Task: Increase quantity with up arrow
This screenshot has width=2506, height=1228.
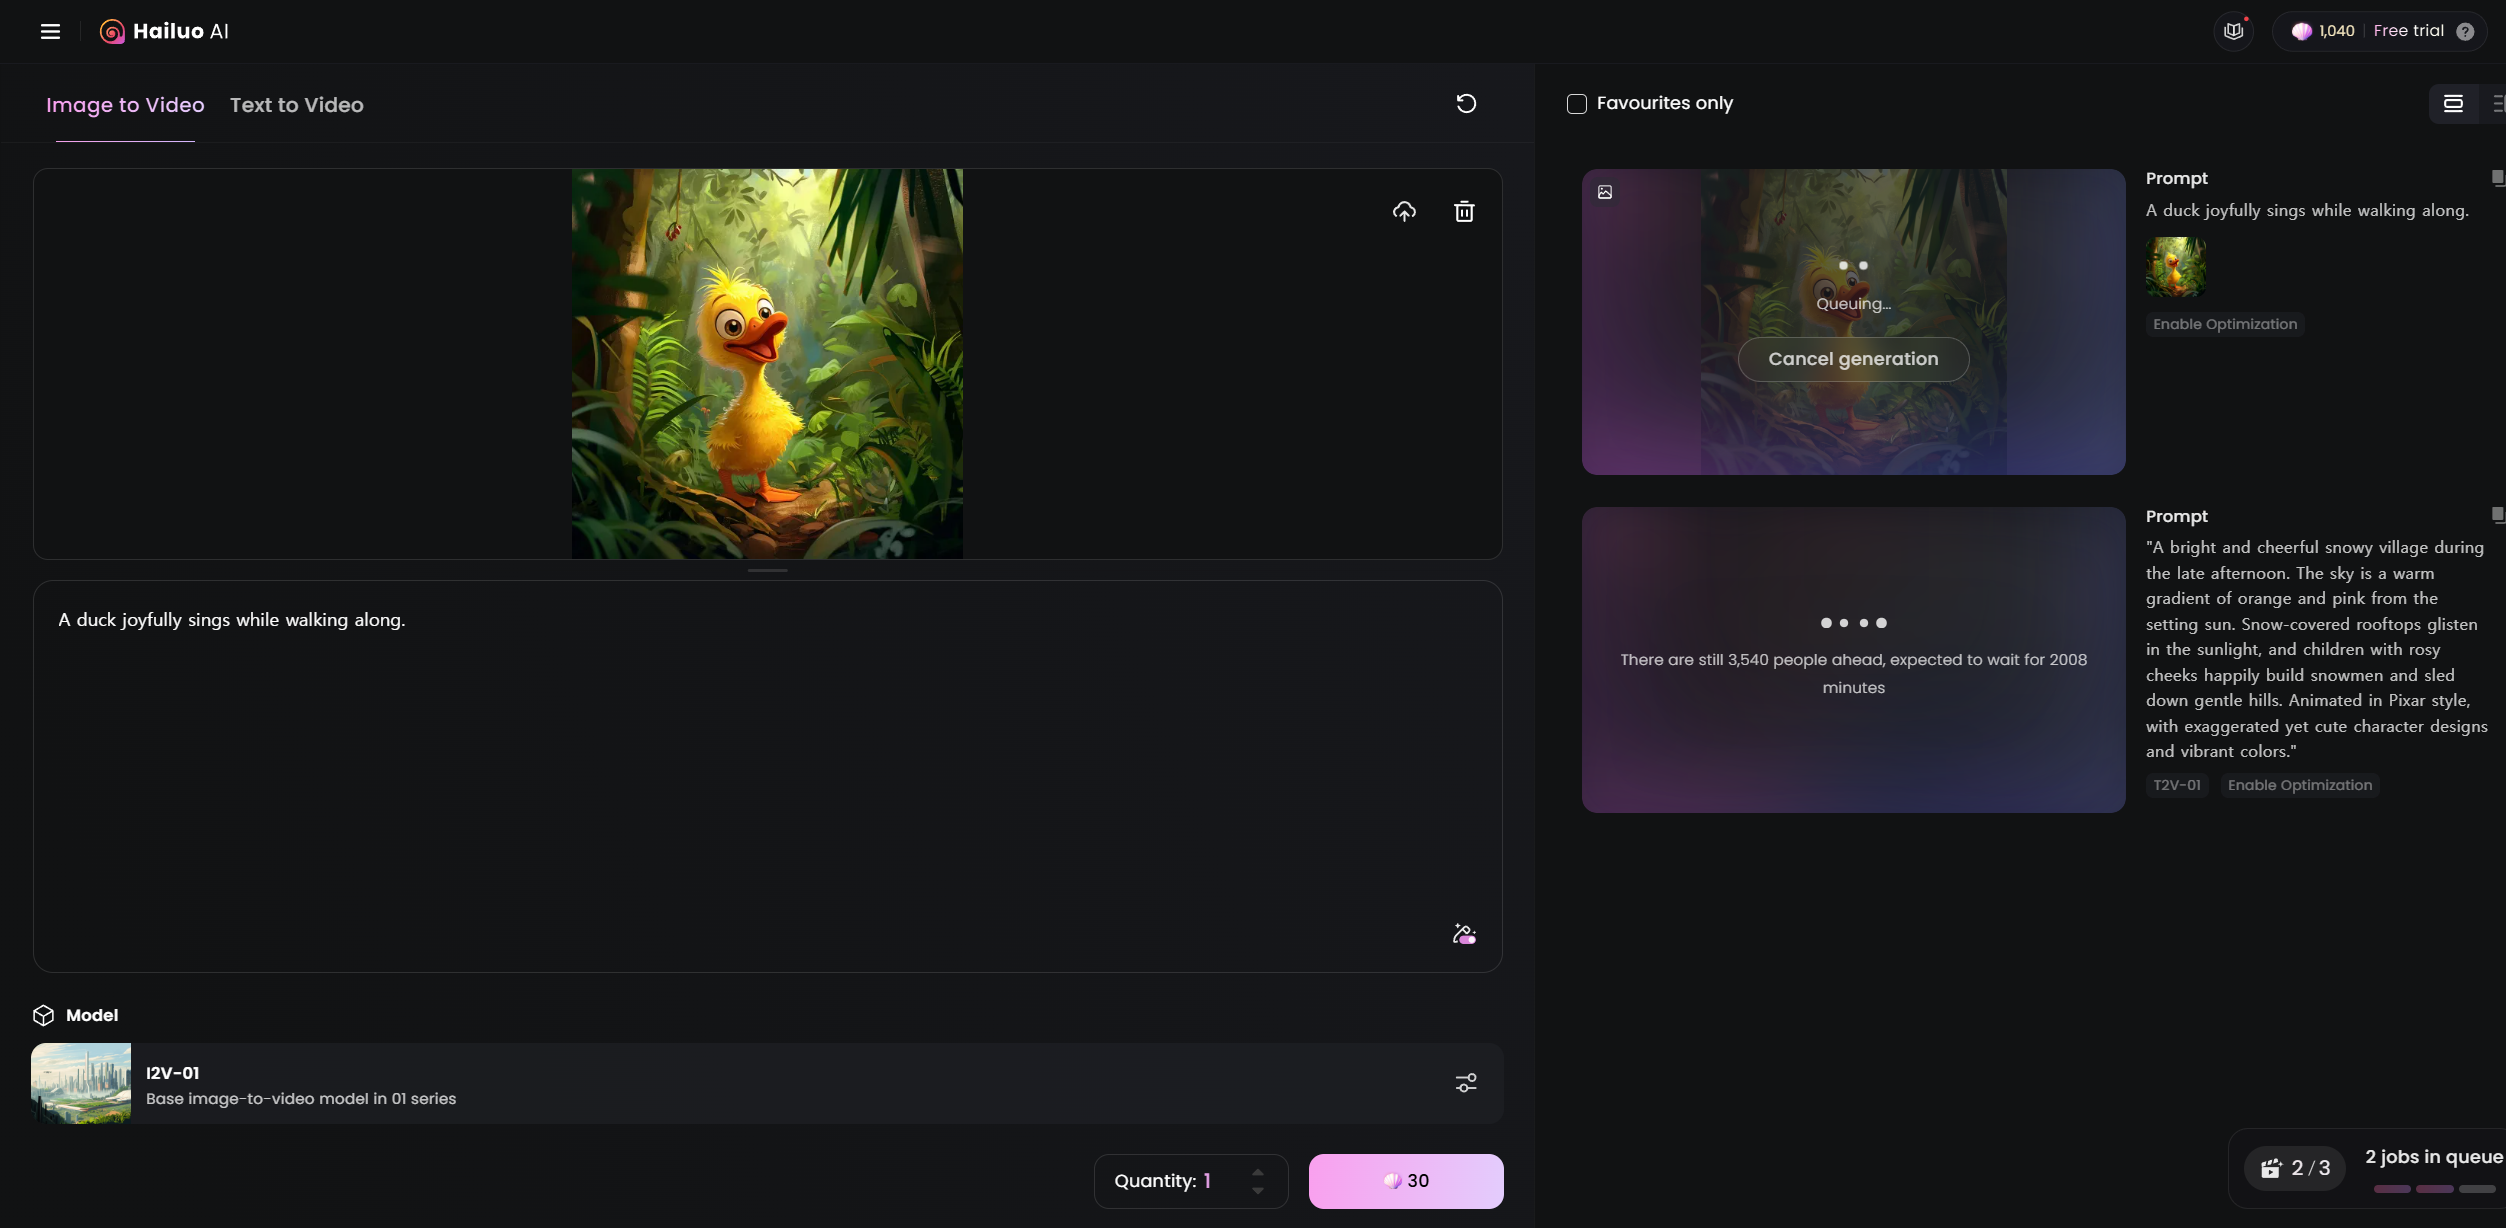Action: 1258,1172
